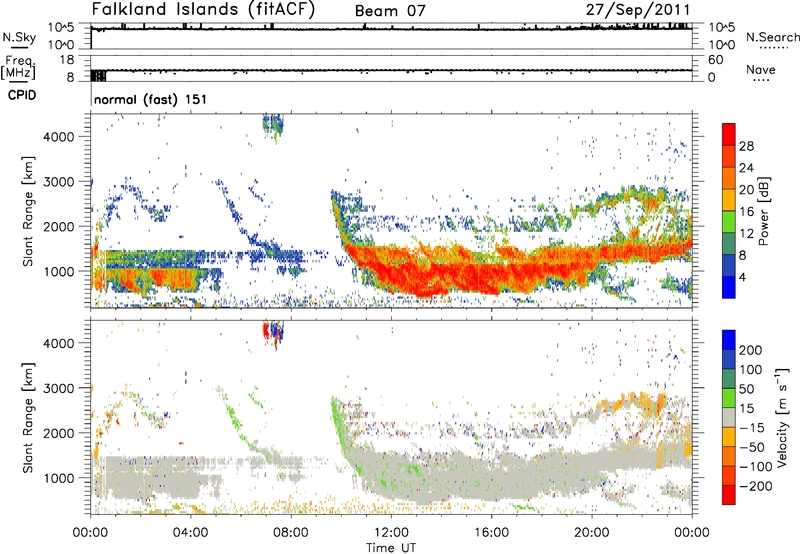Click the black frequency bars at the start of day
The image size is (800, 554).
[98, 75]
